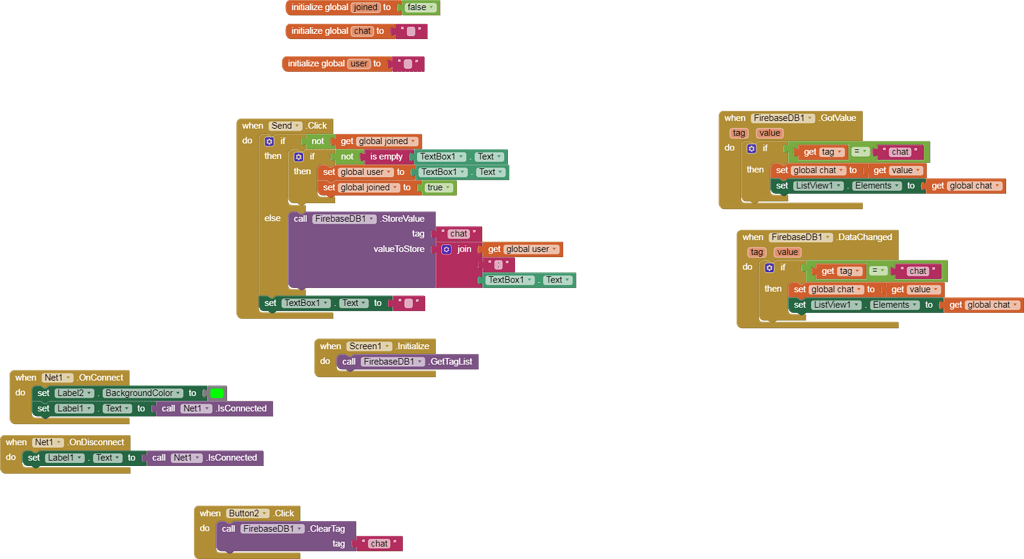Select 'tag' parameter in DataChanged event
This screenshot has height=559, width=1024.
756,252
